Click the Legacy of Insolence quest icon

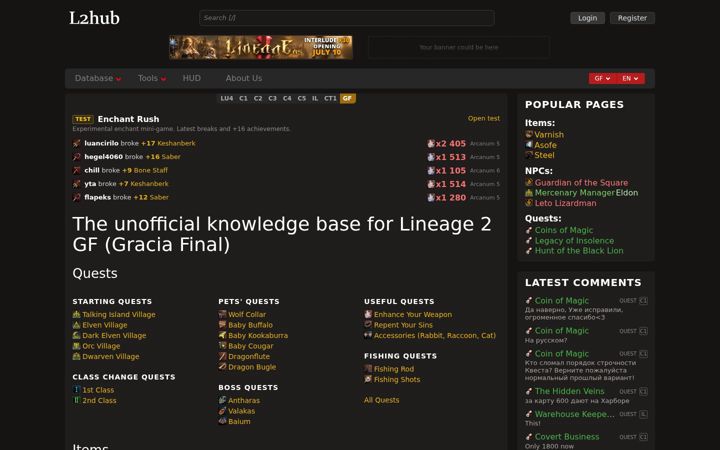(x=529, y=240)
